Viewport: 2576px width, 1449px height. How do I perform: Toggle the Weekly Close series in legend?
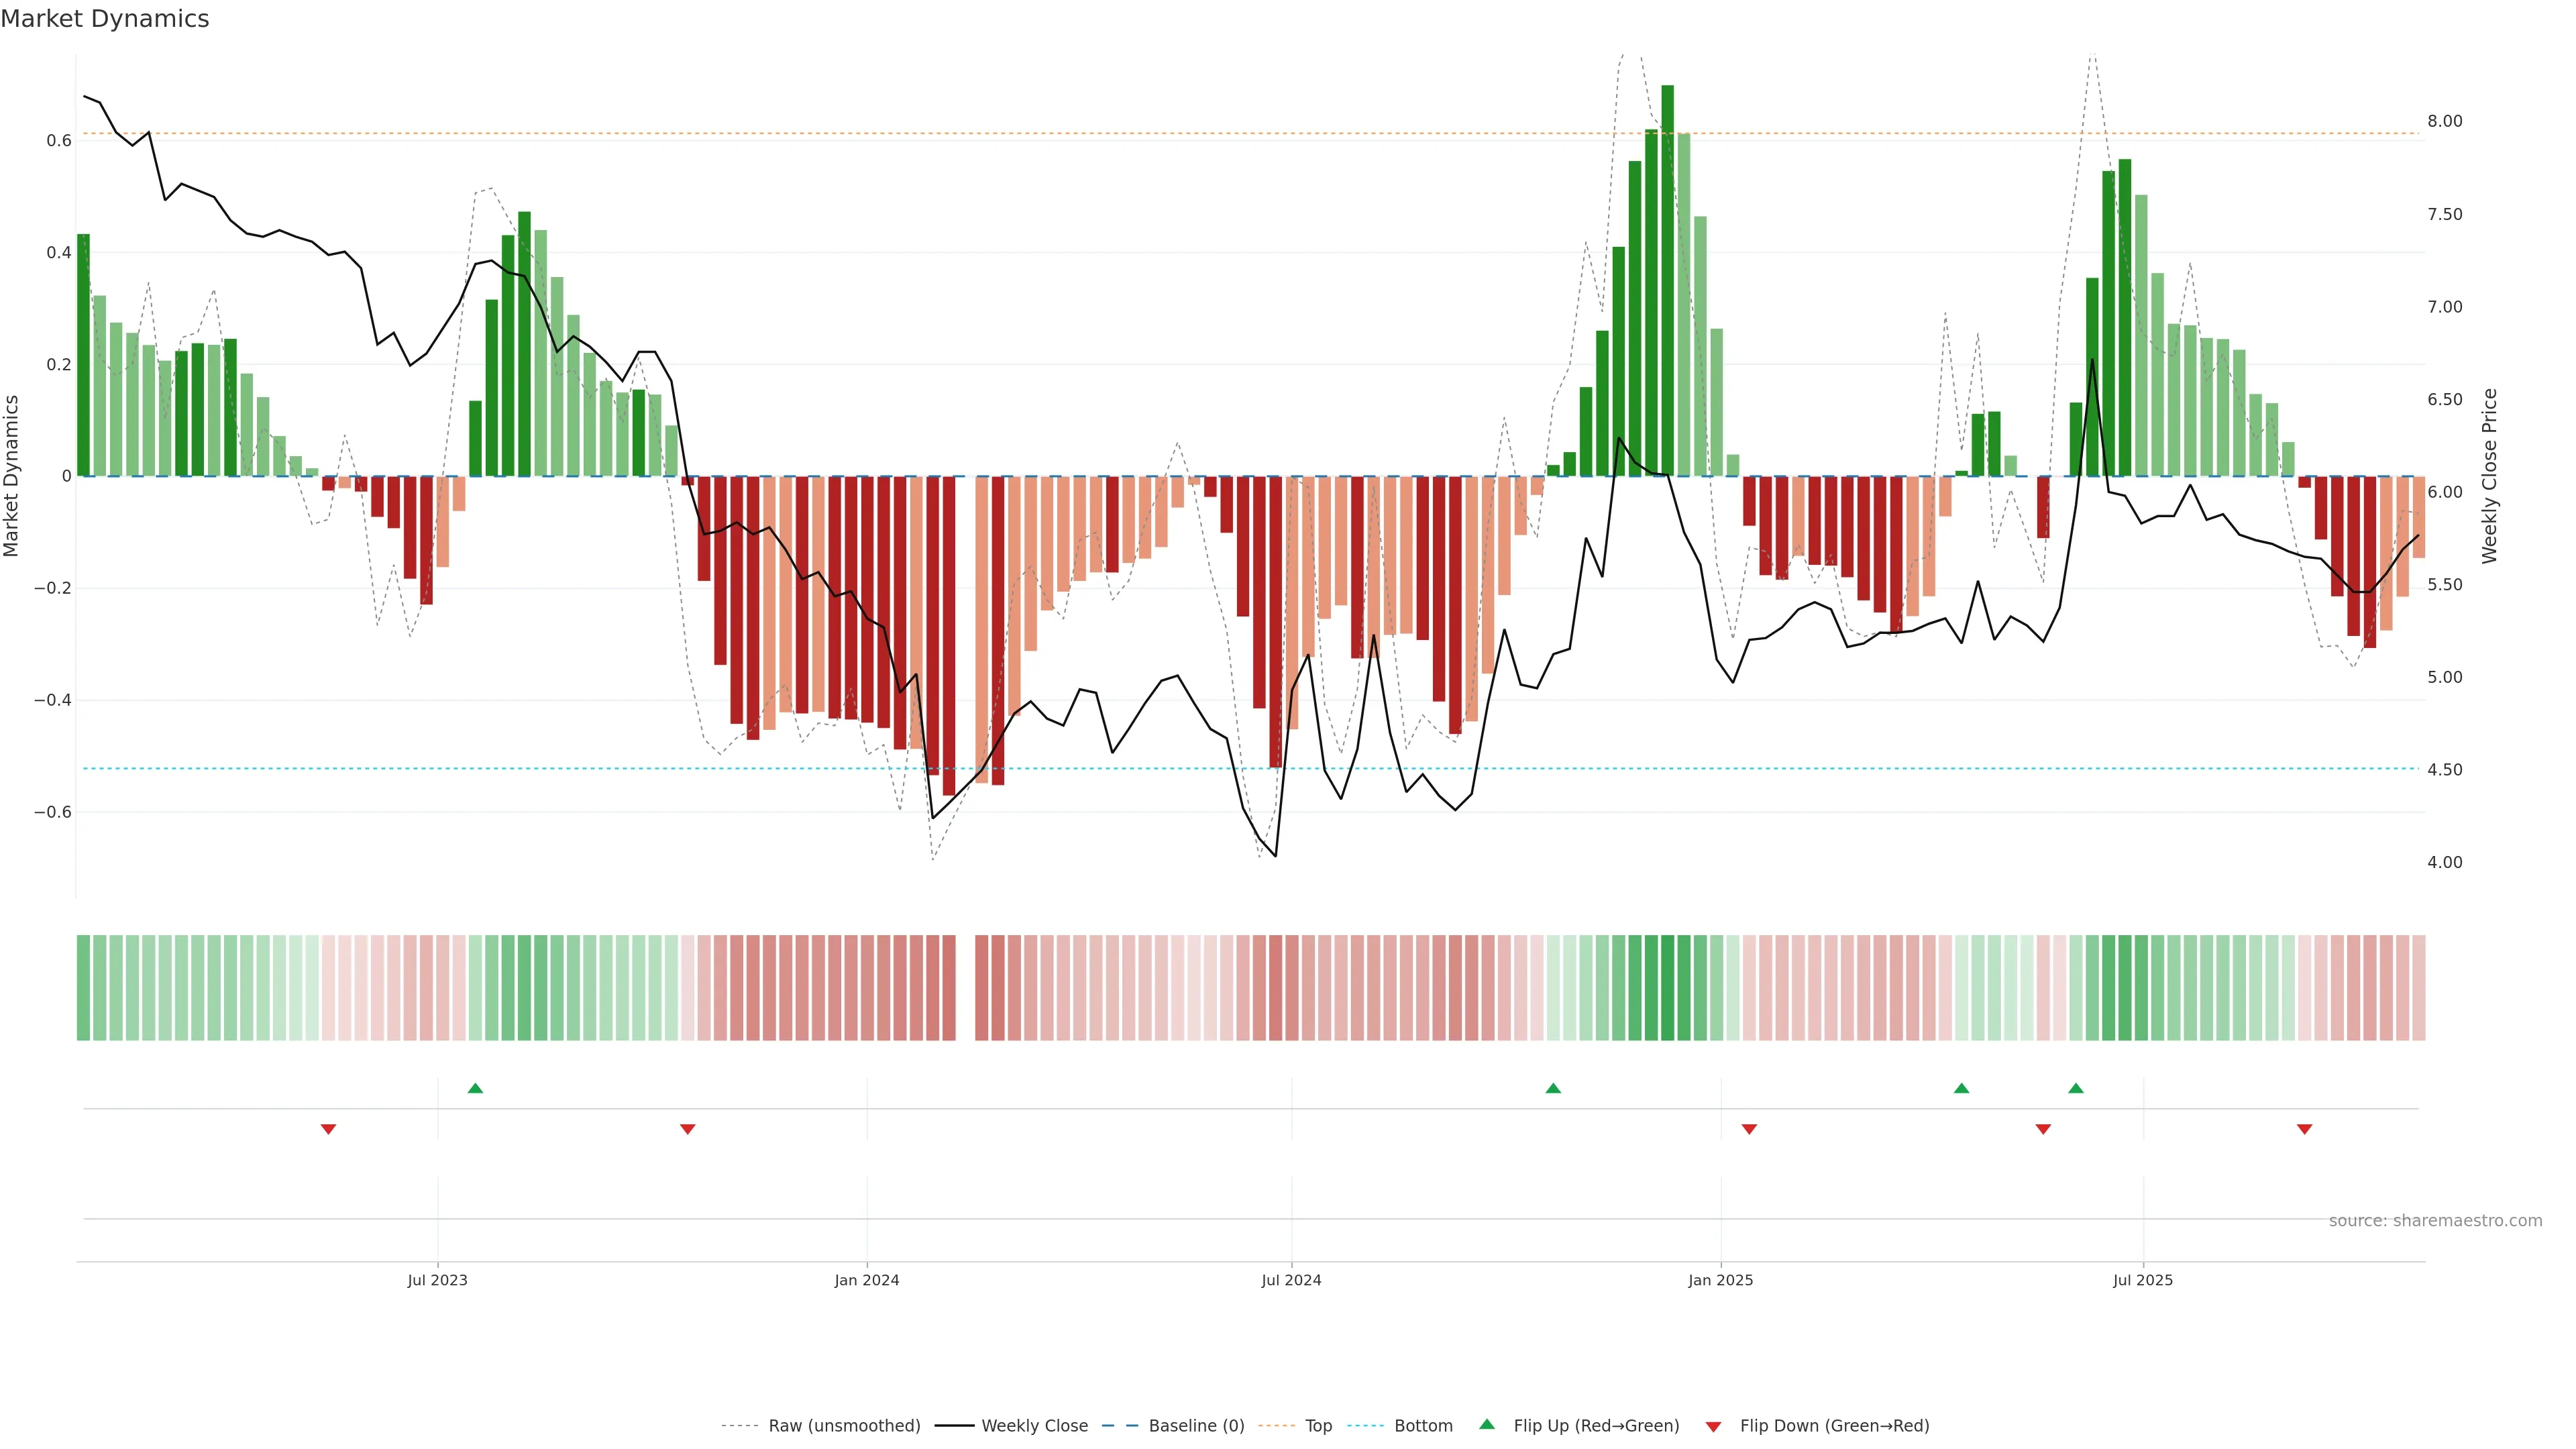[1034, 1426]
